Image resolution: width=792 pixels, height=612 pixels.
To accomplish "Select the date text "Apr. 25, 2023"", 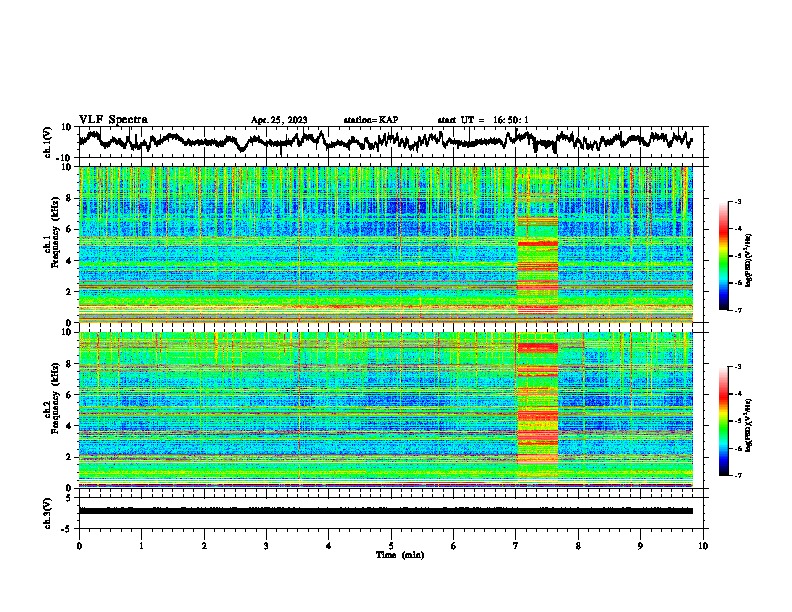I will pos(279,120).
